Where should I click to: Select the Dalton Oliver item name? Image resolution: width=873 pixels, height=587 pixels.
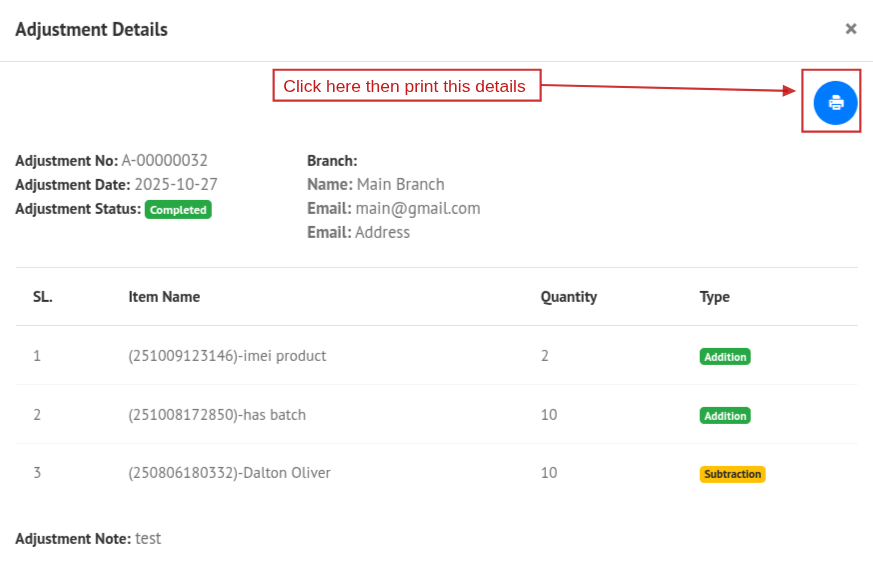coord(229,473)
